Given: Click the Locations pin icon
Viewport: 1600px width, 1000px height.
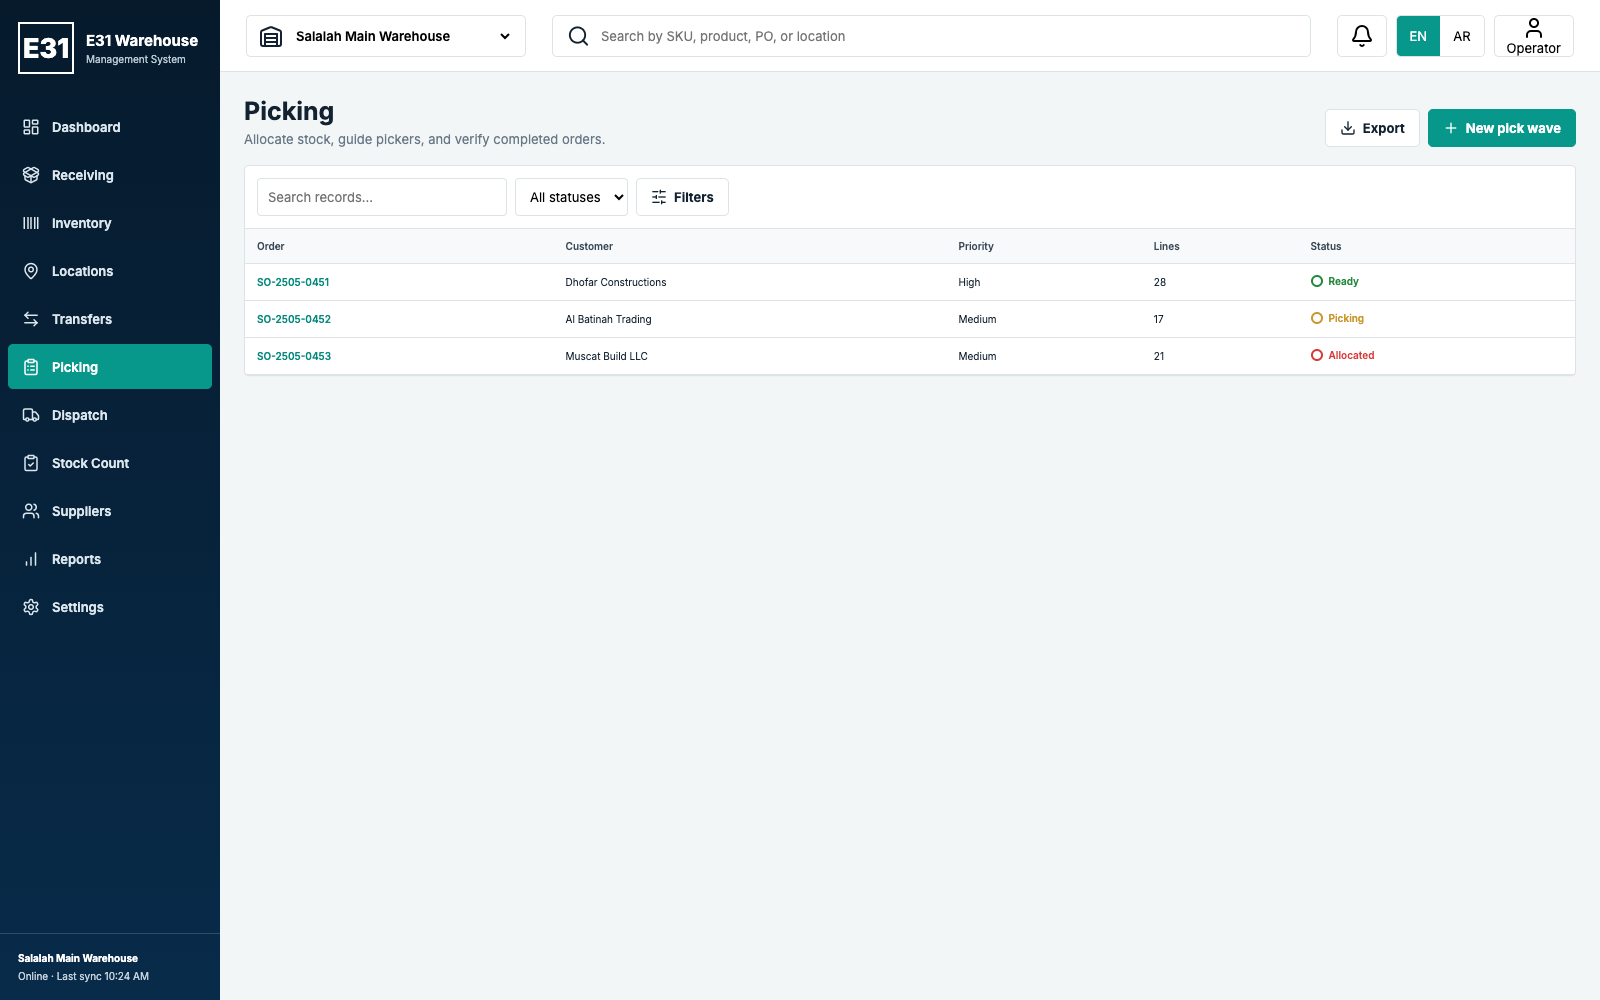Looking at the screenshot, I should pyautogui.click(x=31, y=271).
